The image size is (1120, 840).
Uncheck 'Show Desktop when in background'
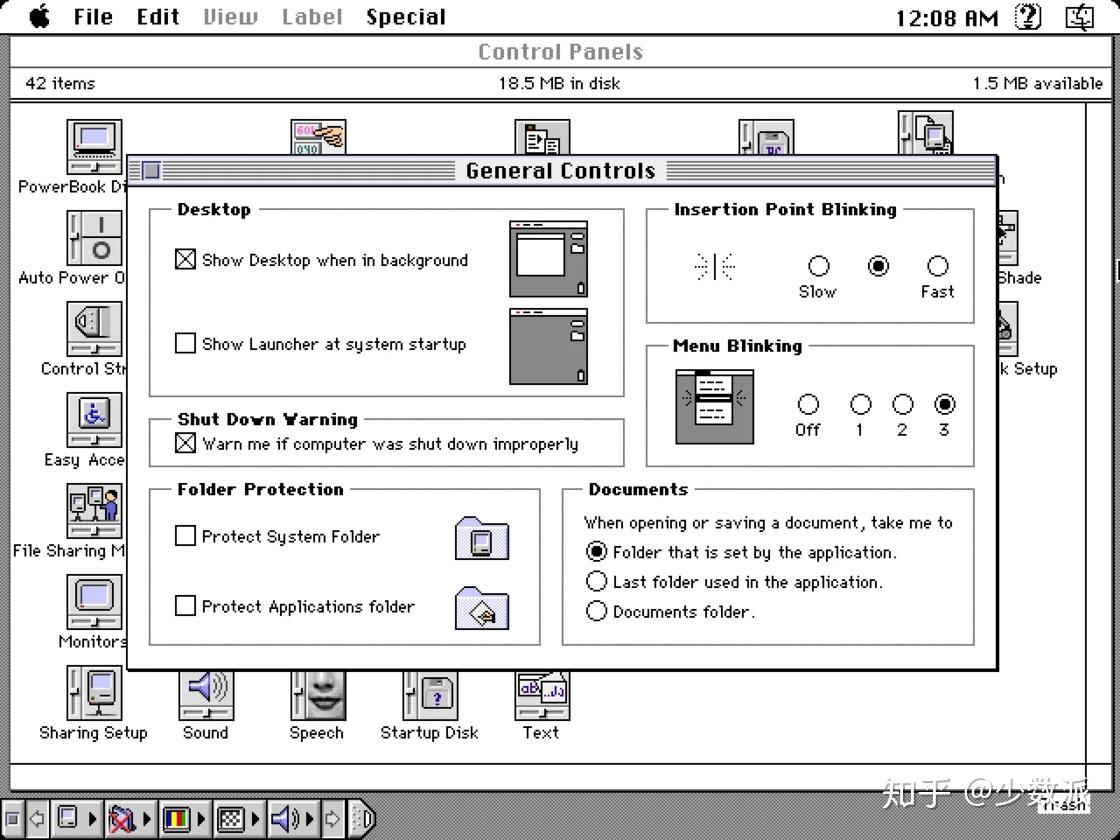(185, 260)
